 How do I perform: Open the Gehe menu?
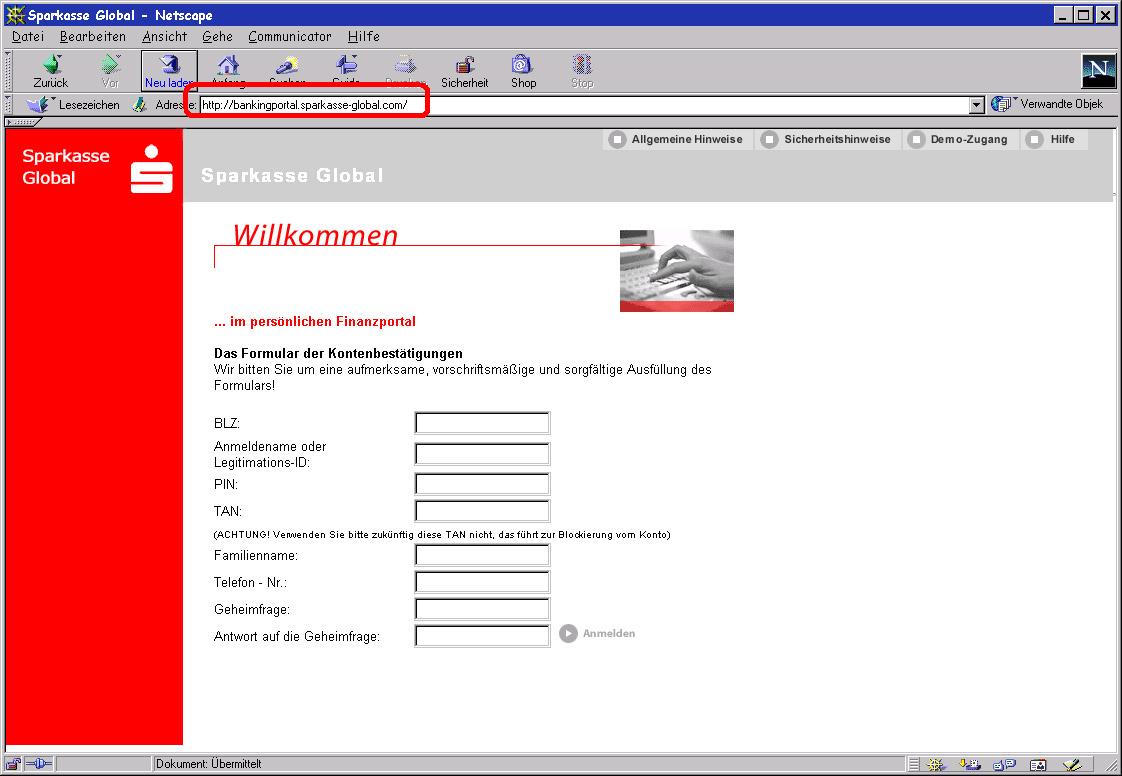pyautogui.click(x=218, y=37)
